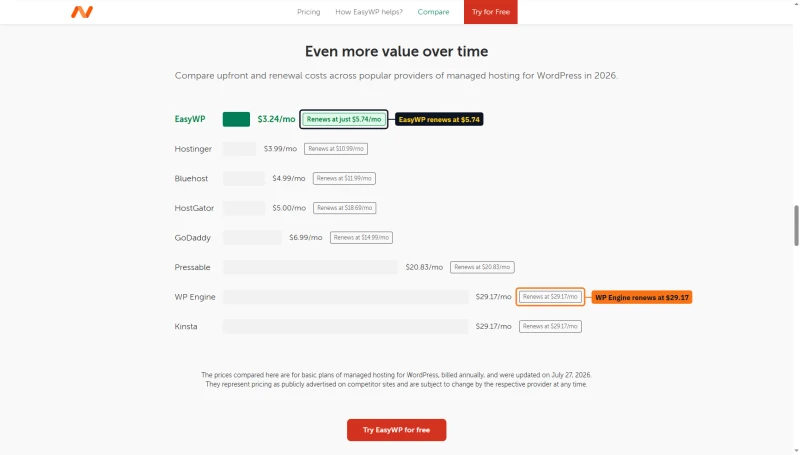800x455 pixels.
Task: Click the $6.99/mo GoDaddy price
Action: coord(306,238)
